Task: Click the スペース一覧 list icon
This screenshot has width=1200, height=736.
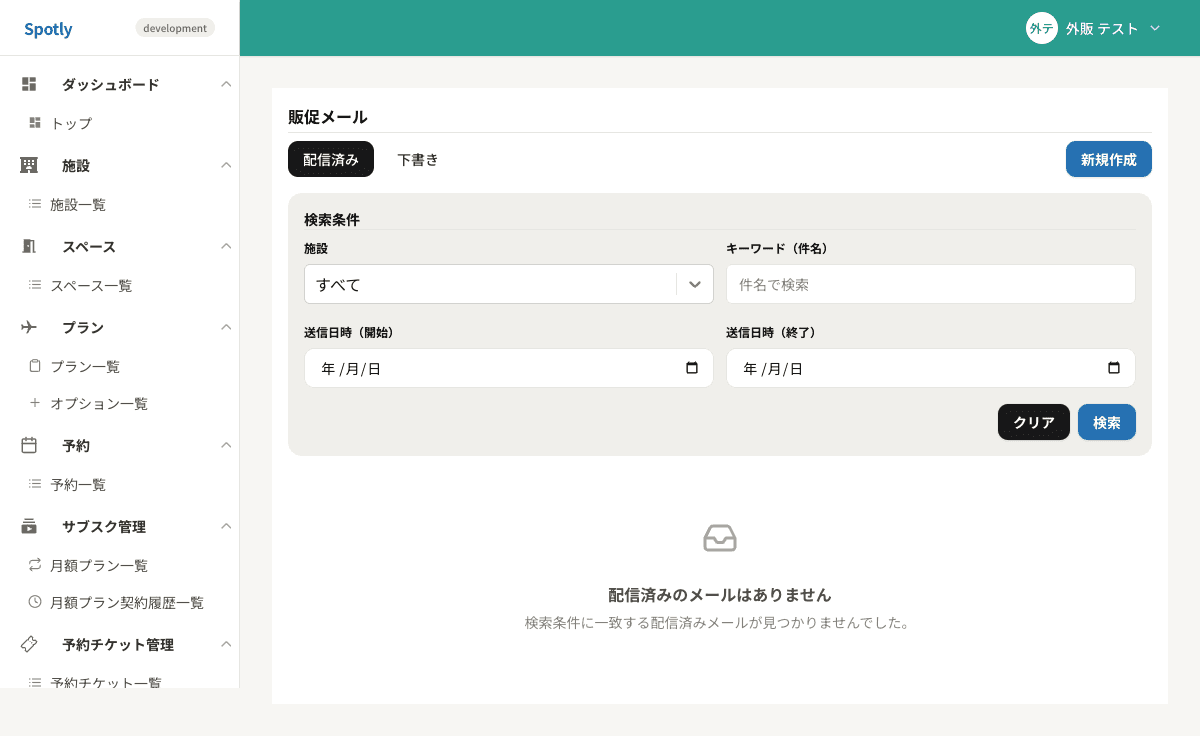Action: click(35, 285)
